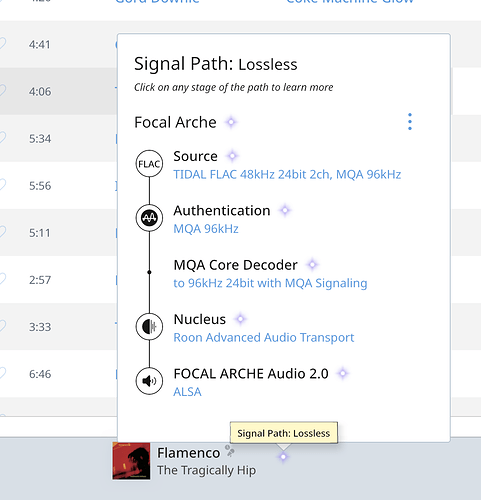Click the speaker icon for FOCAL ARCHE Audio
The height and width of the screenshot is (500, 481).
coord(149,381)
